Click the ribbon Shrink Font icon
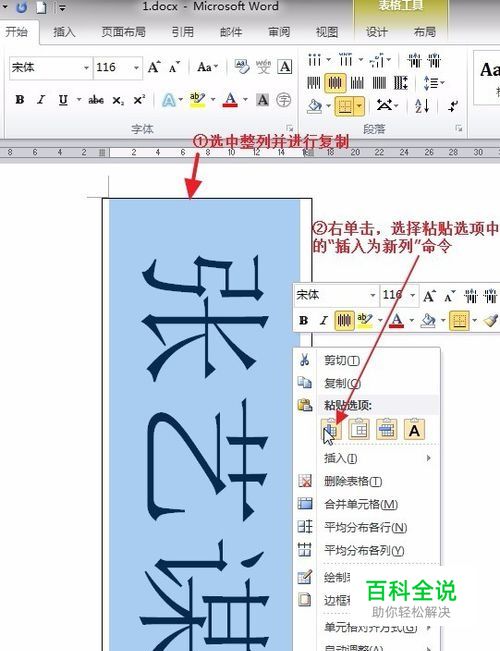The height and width of the screenshot is (651, 500). 174,67
